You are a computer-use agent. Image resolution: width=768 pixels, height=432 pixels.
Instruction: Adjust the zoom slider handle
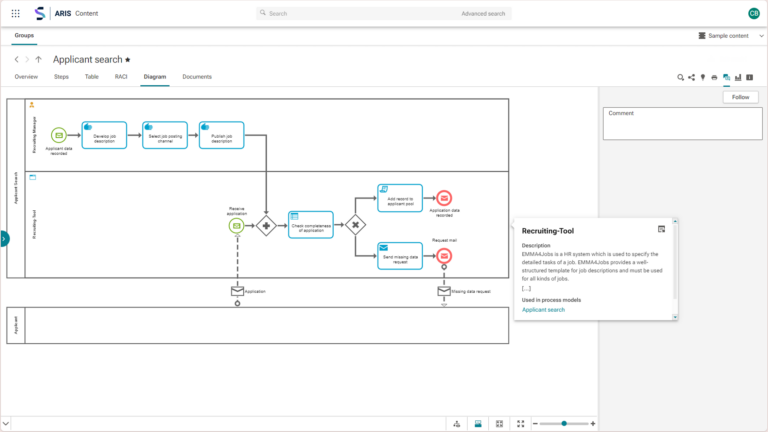pyautogui.click(x=564, y=423)
